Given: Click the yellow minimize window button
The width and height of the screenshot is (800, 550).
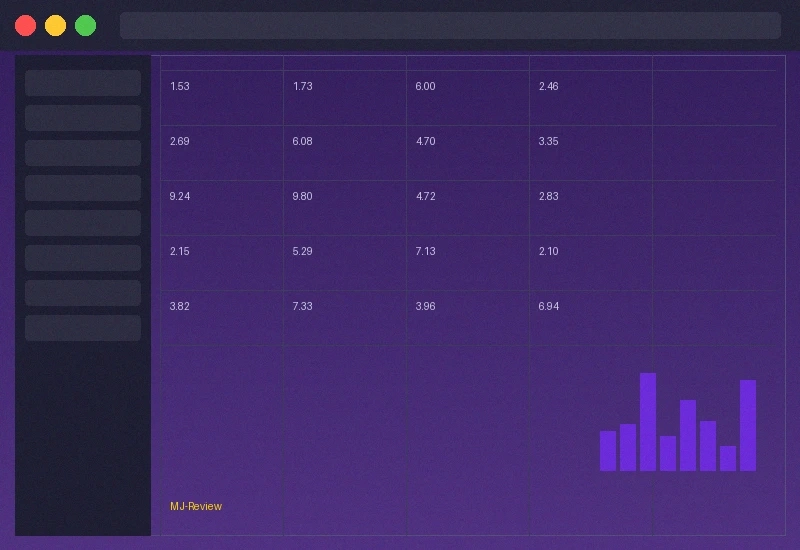Looking at the screenshot, I should (x=56, y=25).
